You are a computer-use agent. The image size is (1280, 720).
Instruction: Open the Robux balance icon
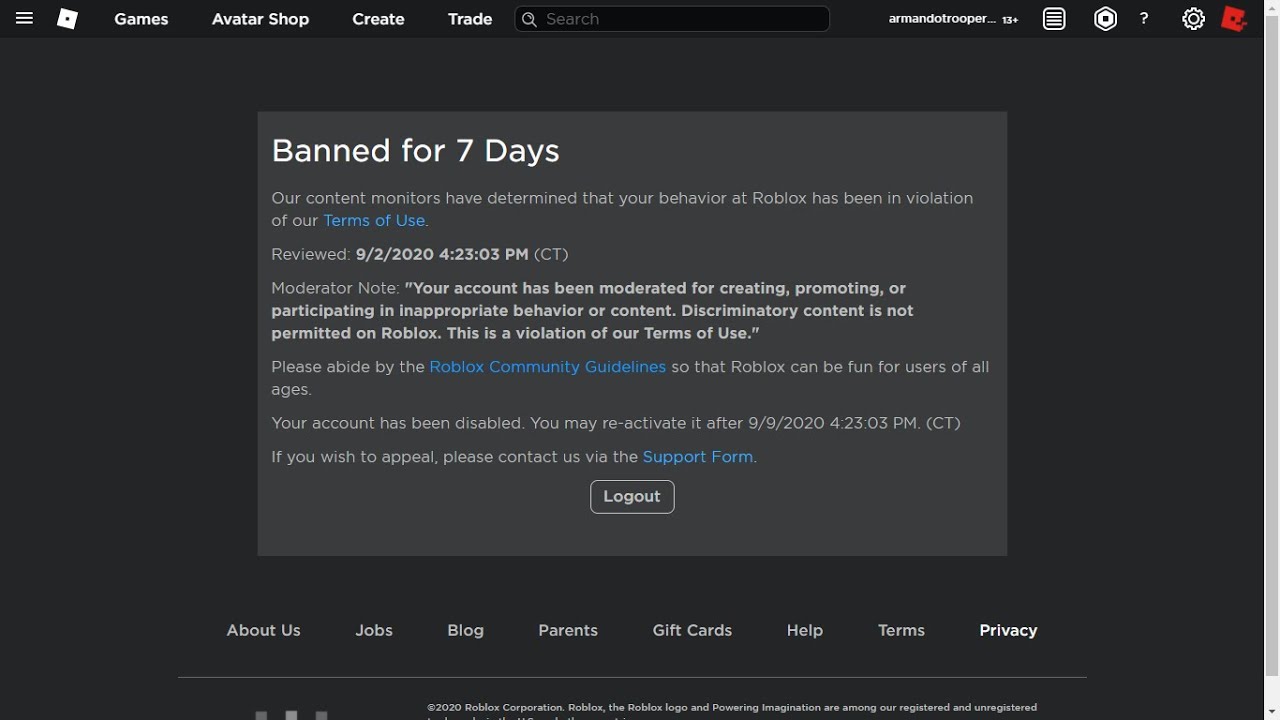(1105, 19)
